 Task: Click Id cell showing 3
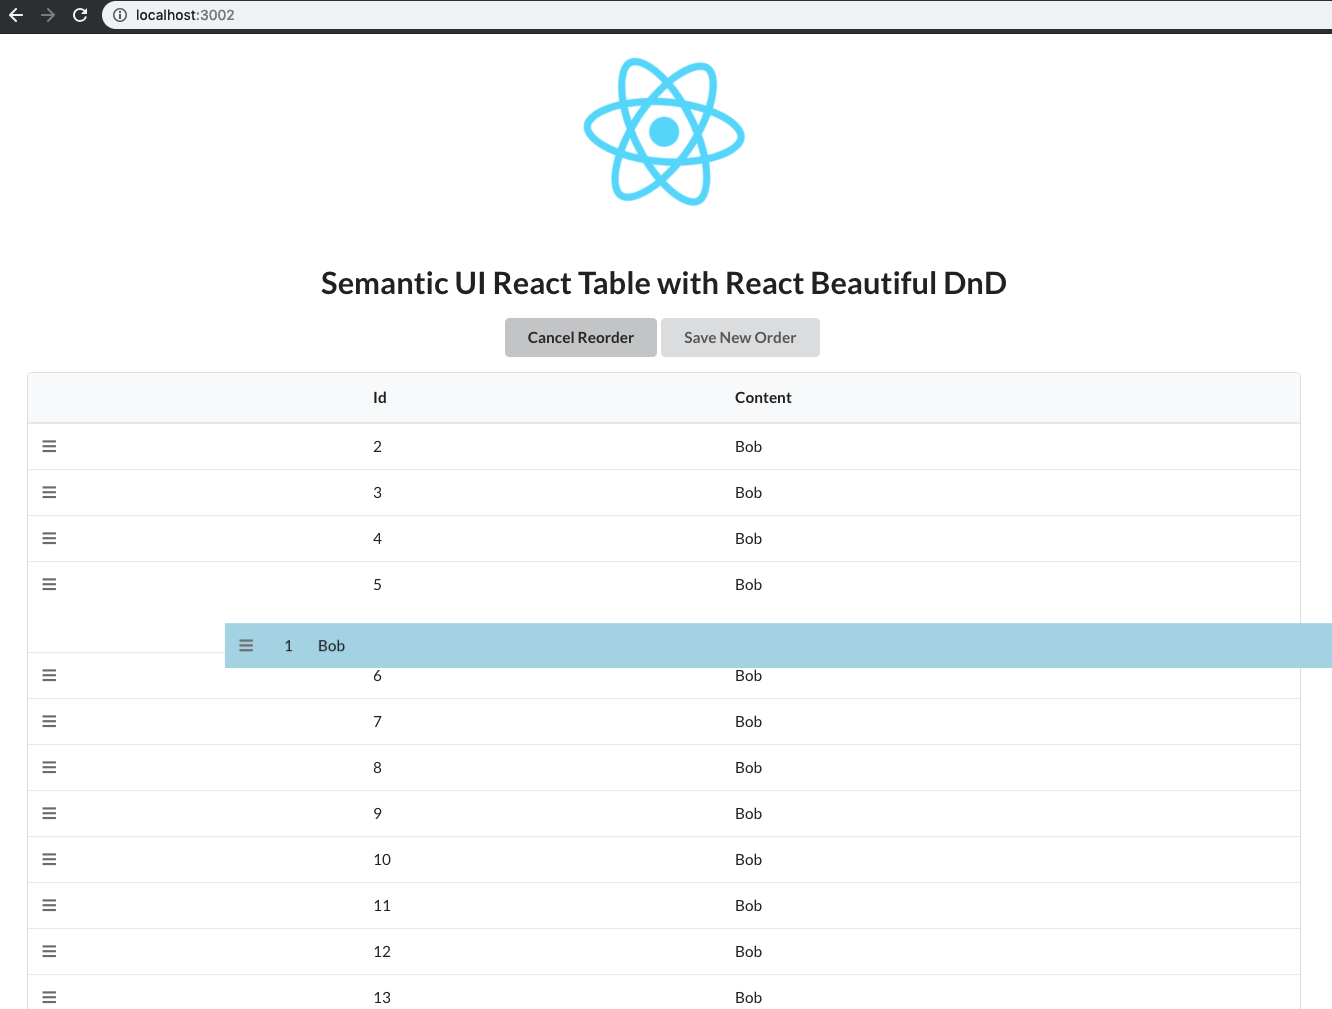tap(378, 492)
